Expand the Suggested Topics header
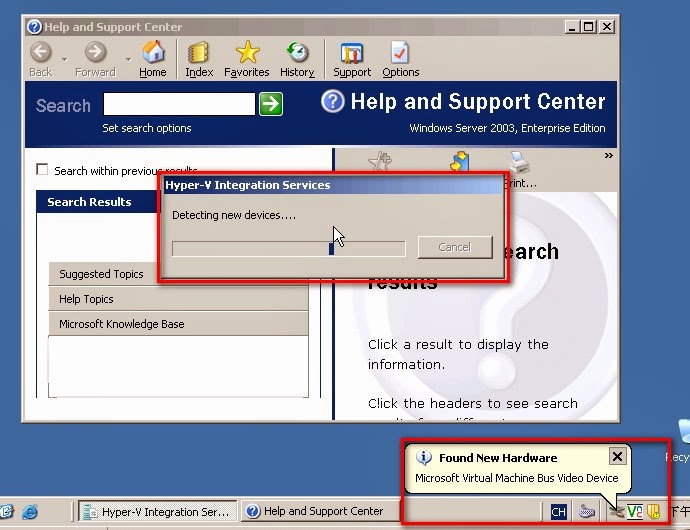Screen dimensions: 690x530 pyautogui.click(x=178, y=274)
